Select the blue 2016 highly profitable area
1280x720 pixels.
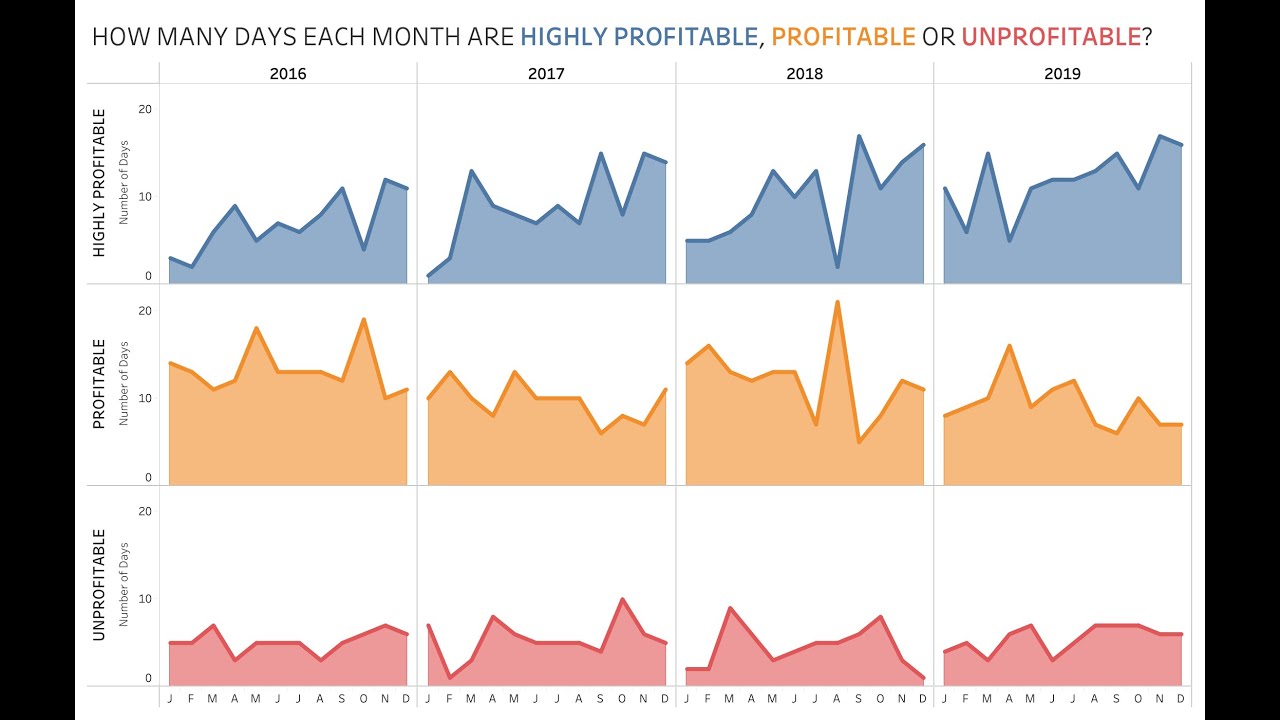click(x=290, y=250)
